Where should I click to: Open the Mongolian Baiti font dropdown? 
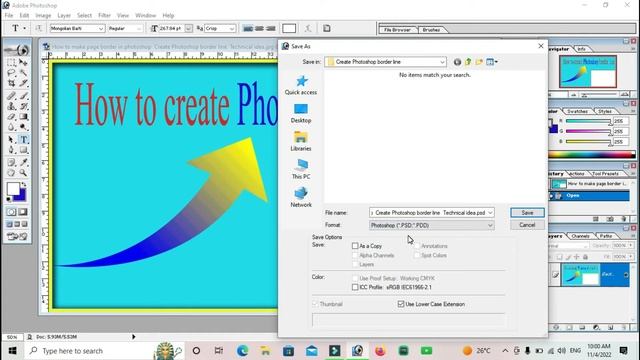[100, 29]
